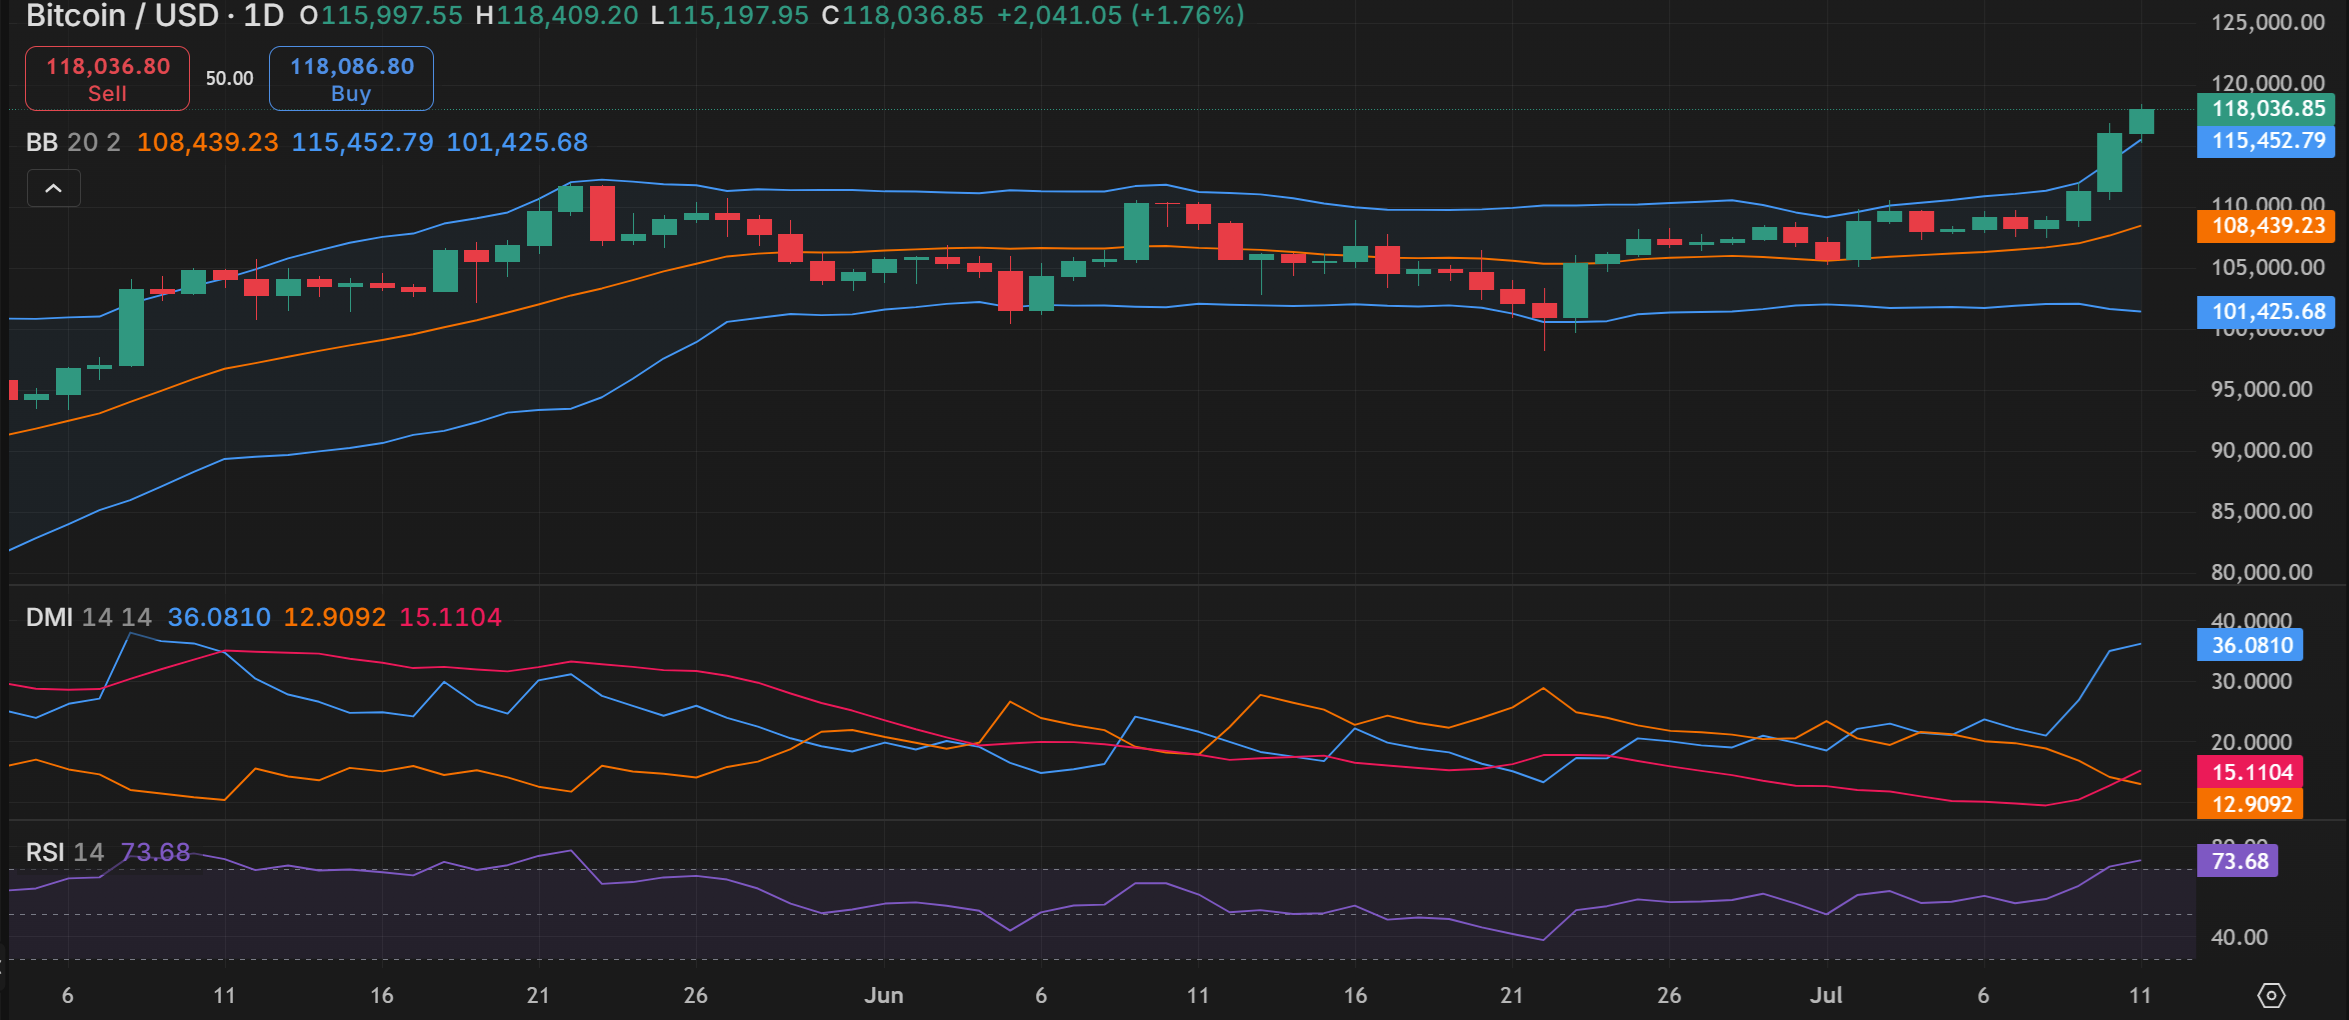Click the DMI legend value 15.1104
The image size is (2349, 1020).
click(x=450, y=617)
